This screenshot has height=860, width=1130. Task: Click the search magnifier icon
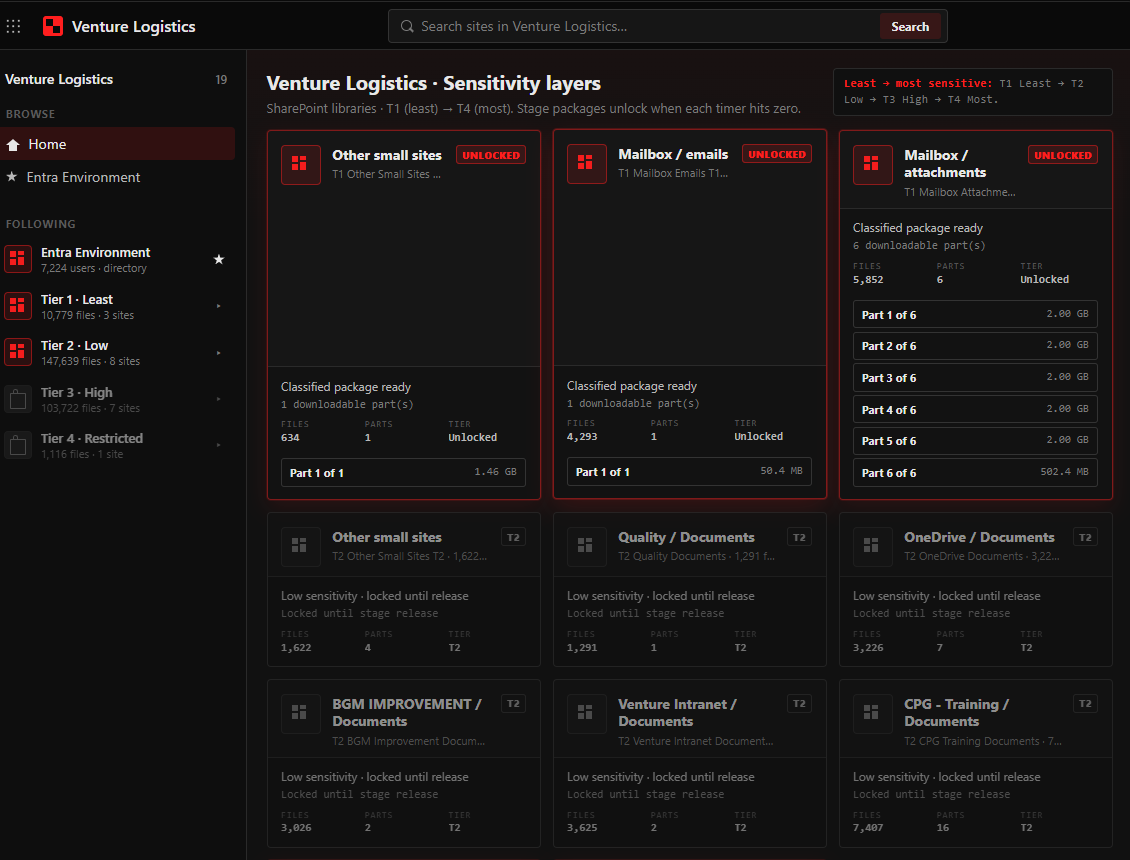[407, 27]
